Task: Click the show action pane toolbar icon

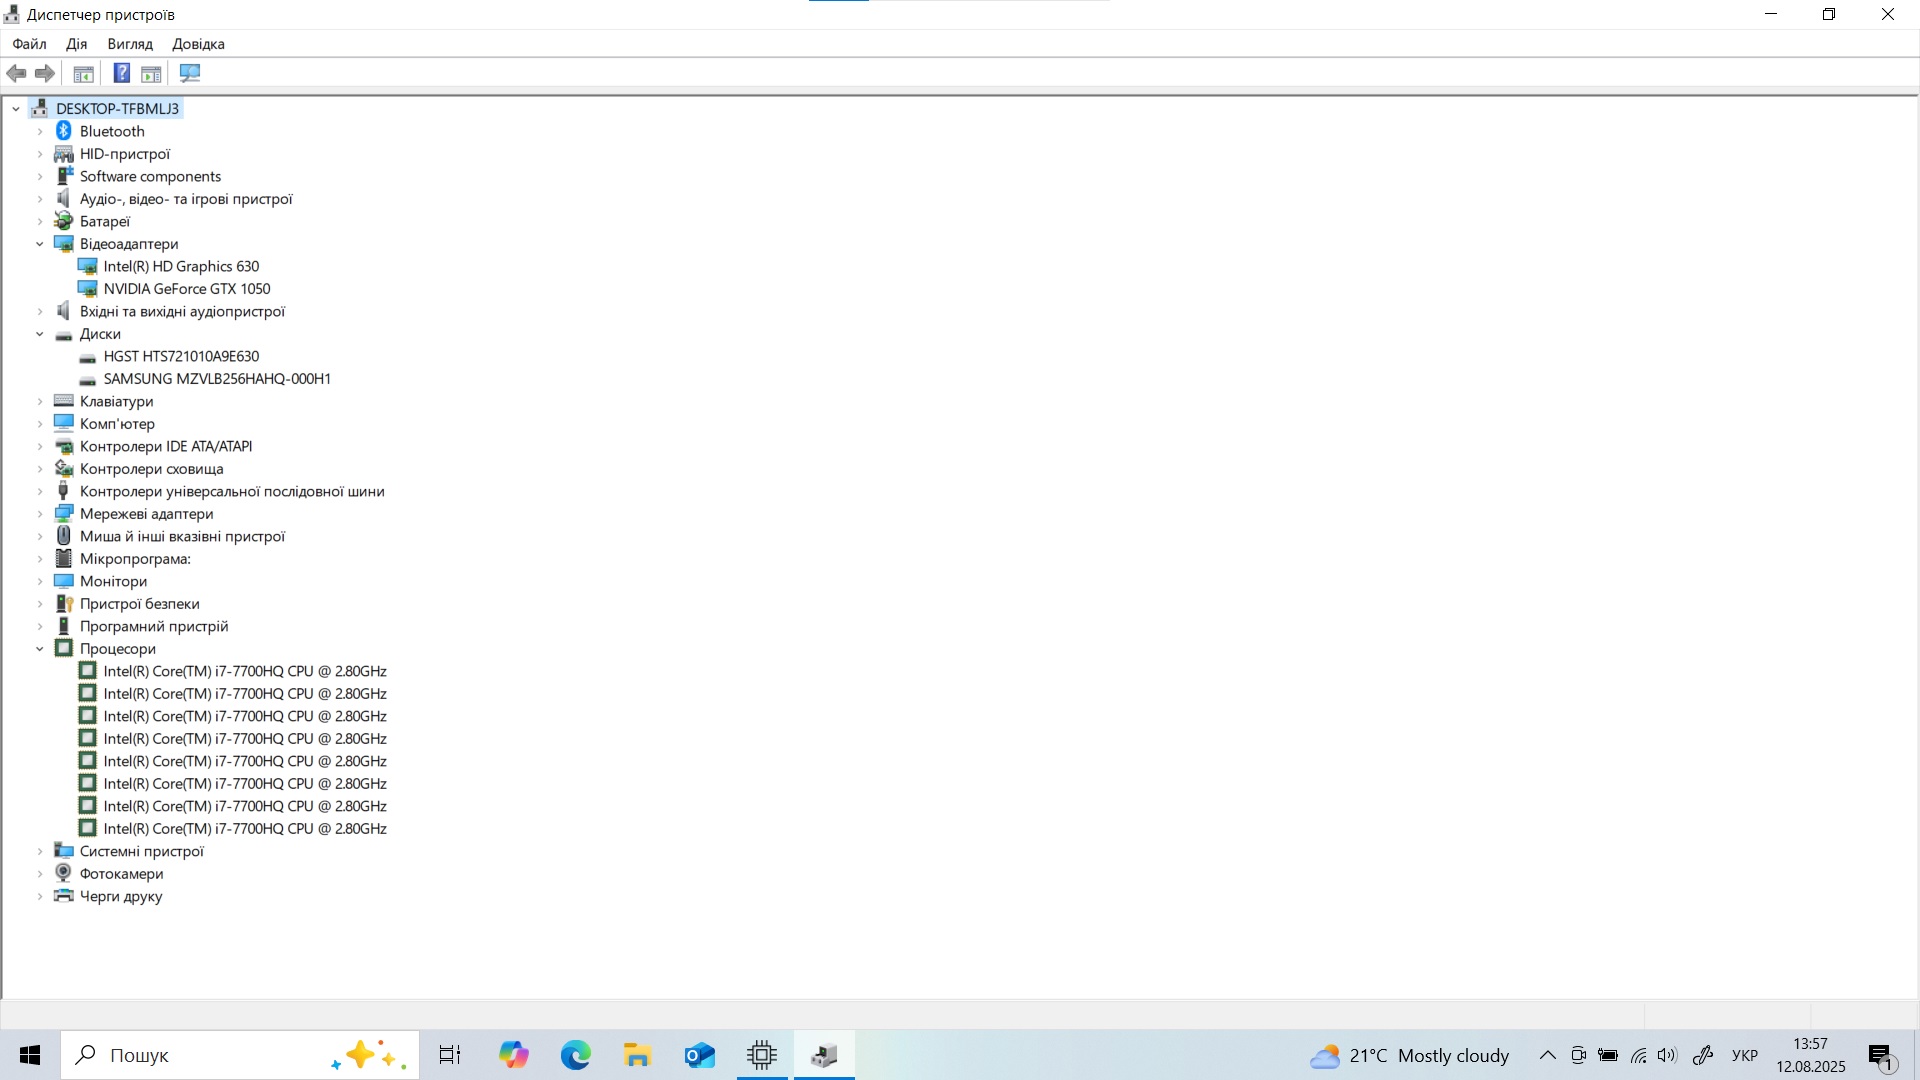Action: point(151,73)
